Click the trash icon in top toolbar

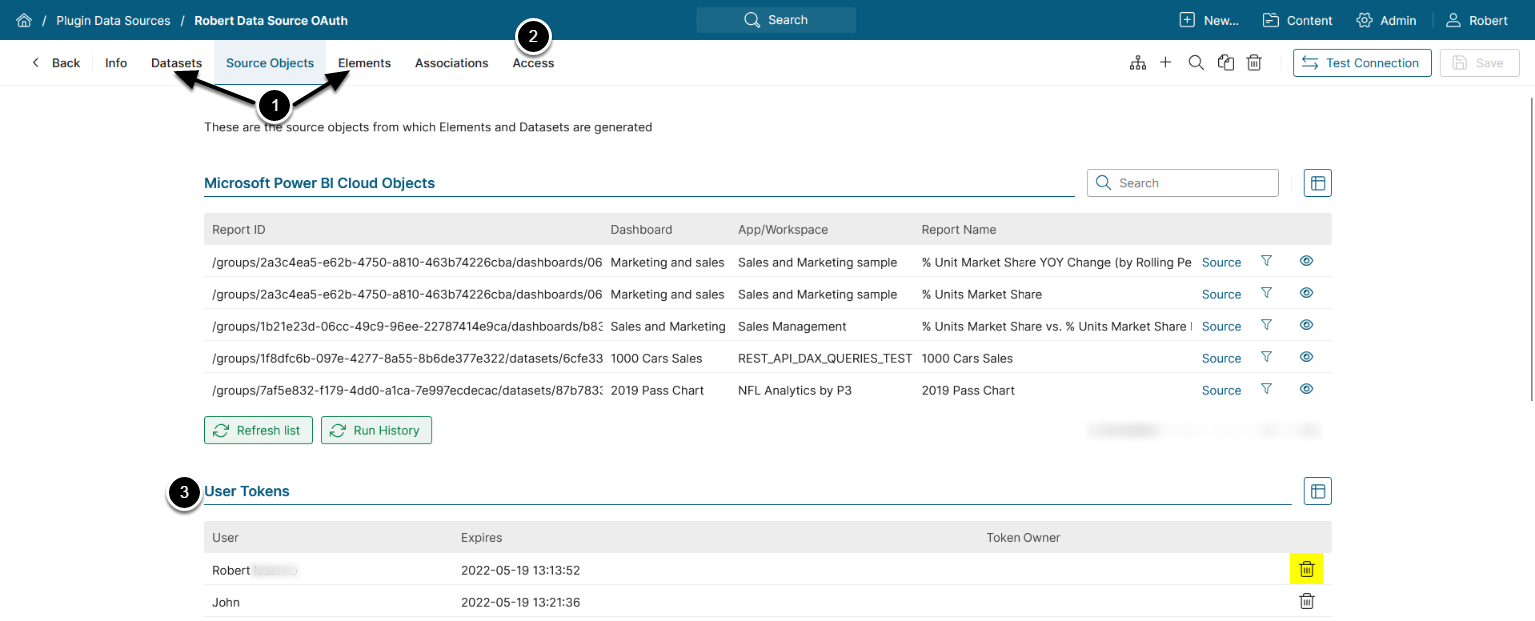pyautogui.click(x=1254, y=63)
